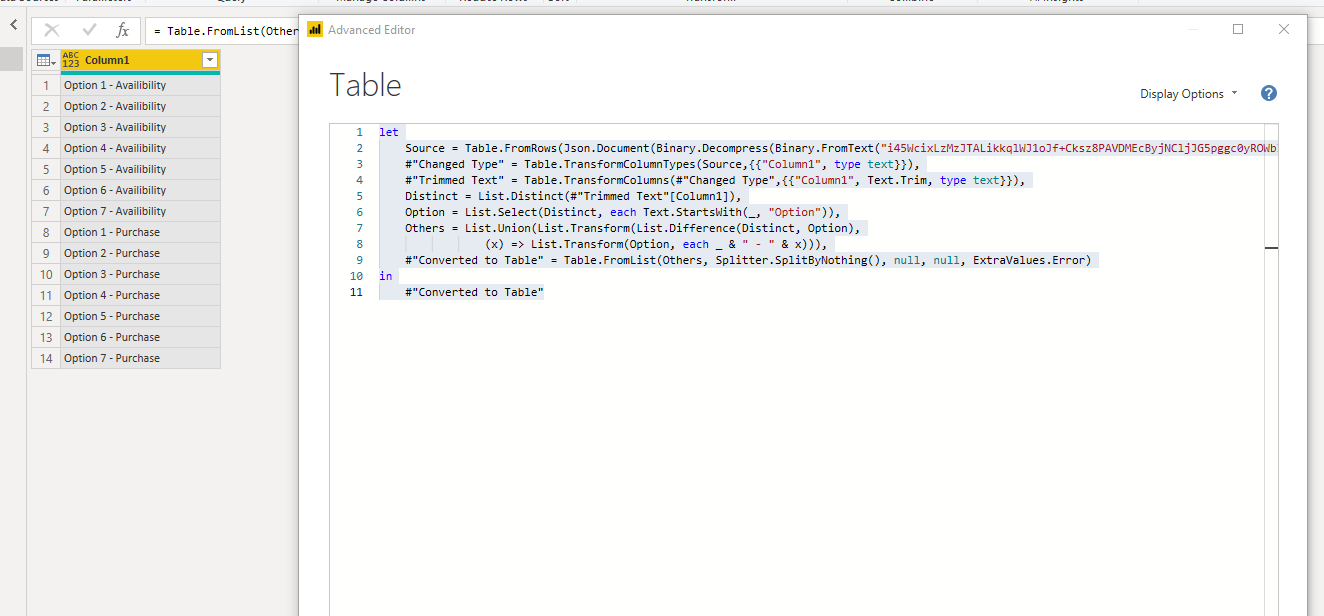Screen dimensions: 1324x616
Task: Select row number 14 in the grid
Action: point(46,358)
